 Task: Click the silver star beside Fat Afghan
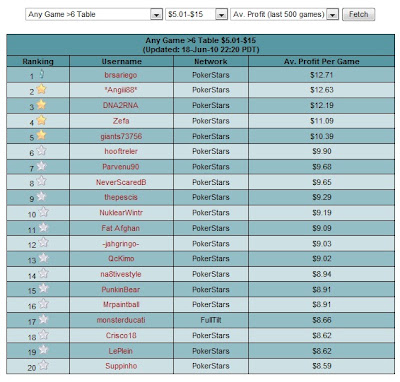[44, 227]
